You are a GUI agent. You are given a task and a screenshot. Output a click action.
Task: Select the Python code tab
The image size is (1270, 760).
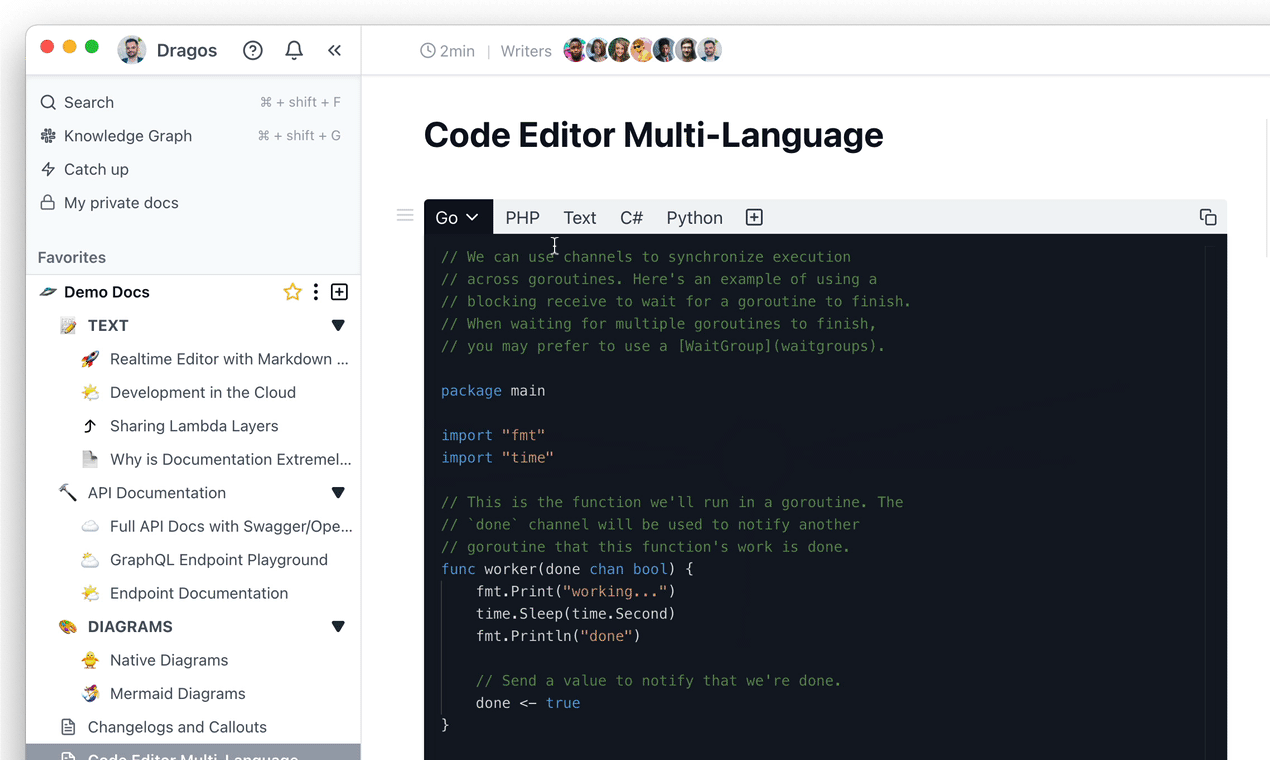(x=694, y=217)
